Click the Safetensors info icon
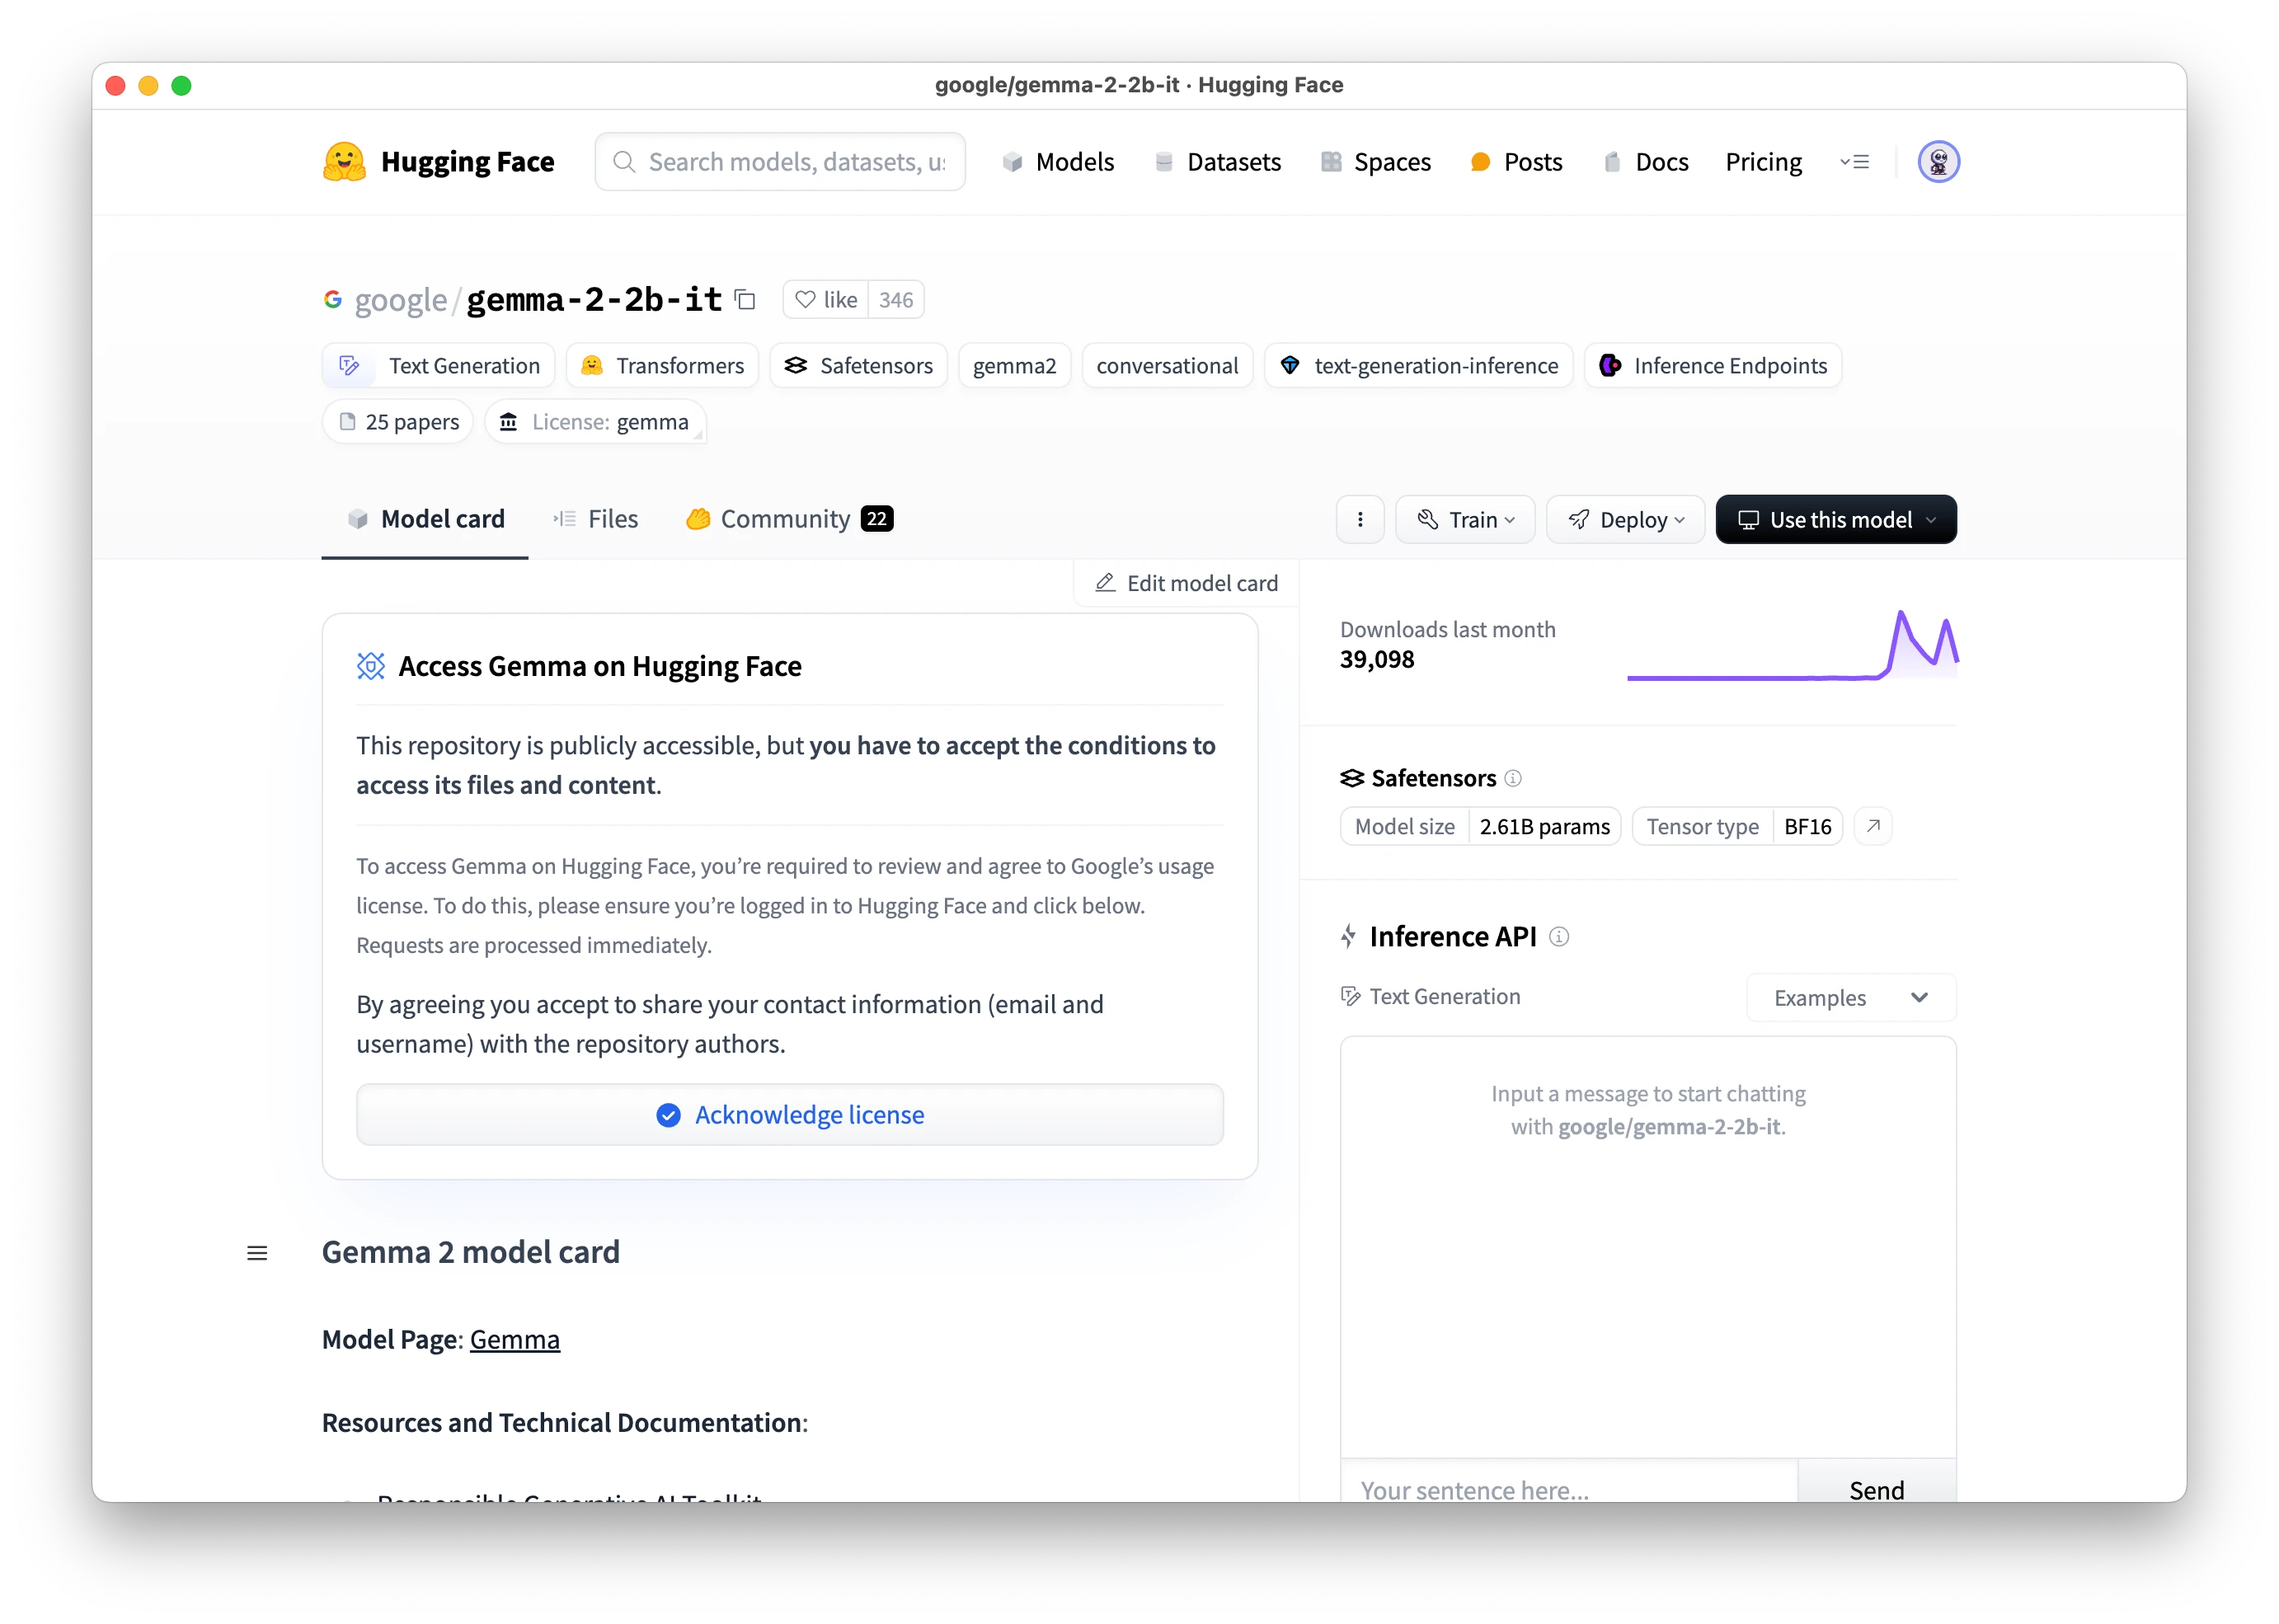2279x1624 pixels. [x=1513, y=778]
